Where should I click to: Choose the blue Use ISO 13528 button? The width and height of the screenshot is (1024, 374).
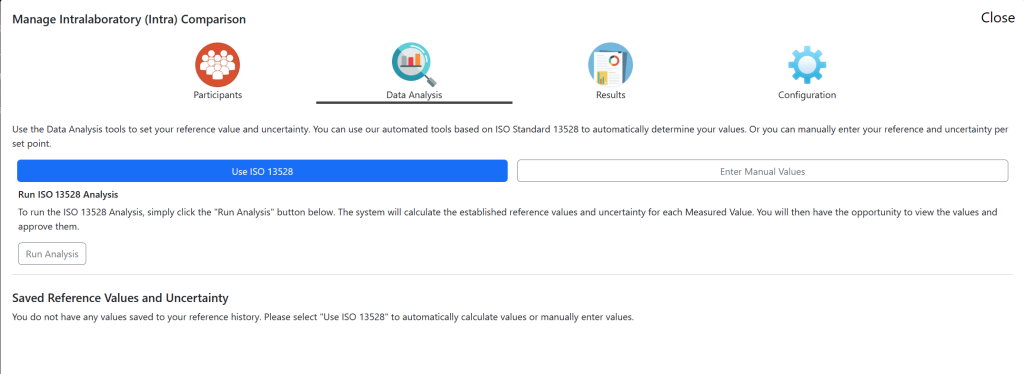pos(263,171)
